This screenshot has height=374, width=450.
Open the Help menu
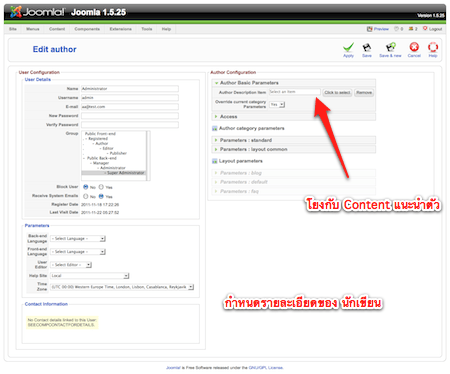click(x=166, y=29)
